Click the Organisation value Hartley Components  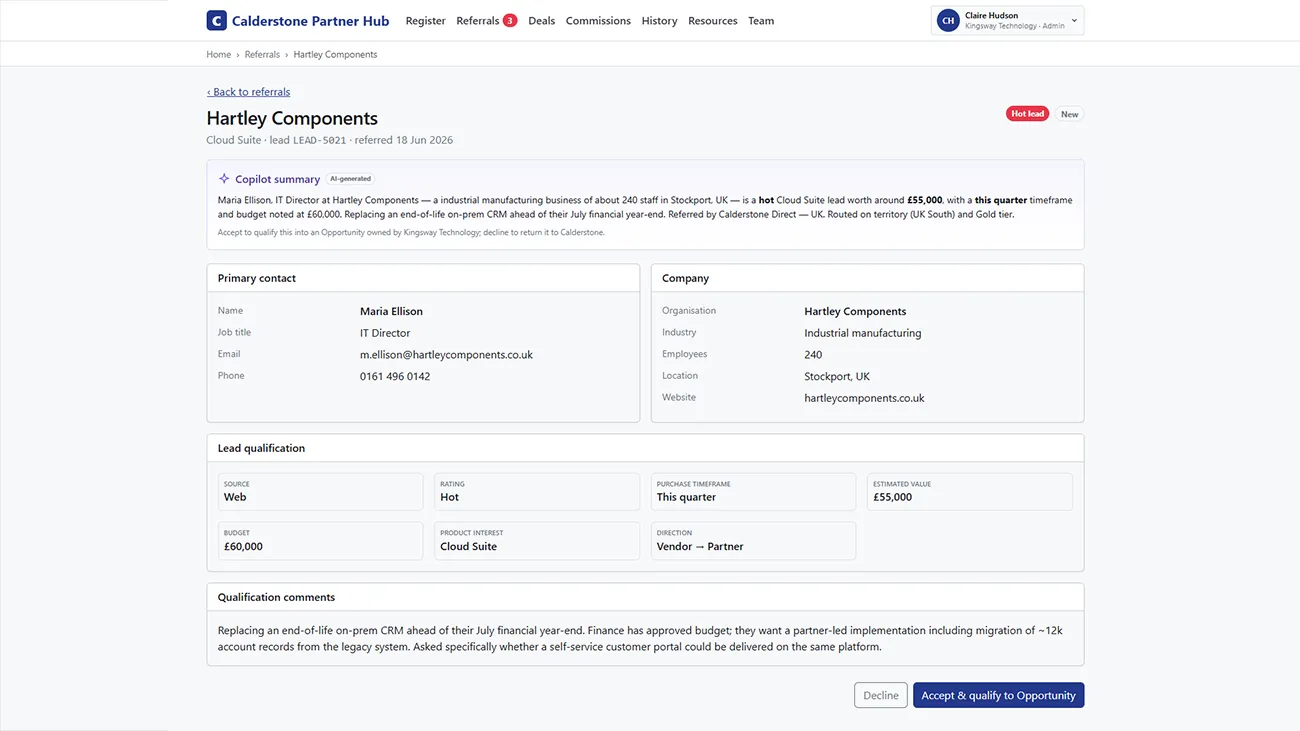coord(855,311)
